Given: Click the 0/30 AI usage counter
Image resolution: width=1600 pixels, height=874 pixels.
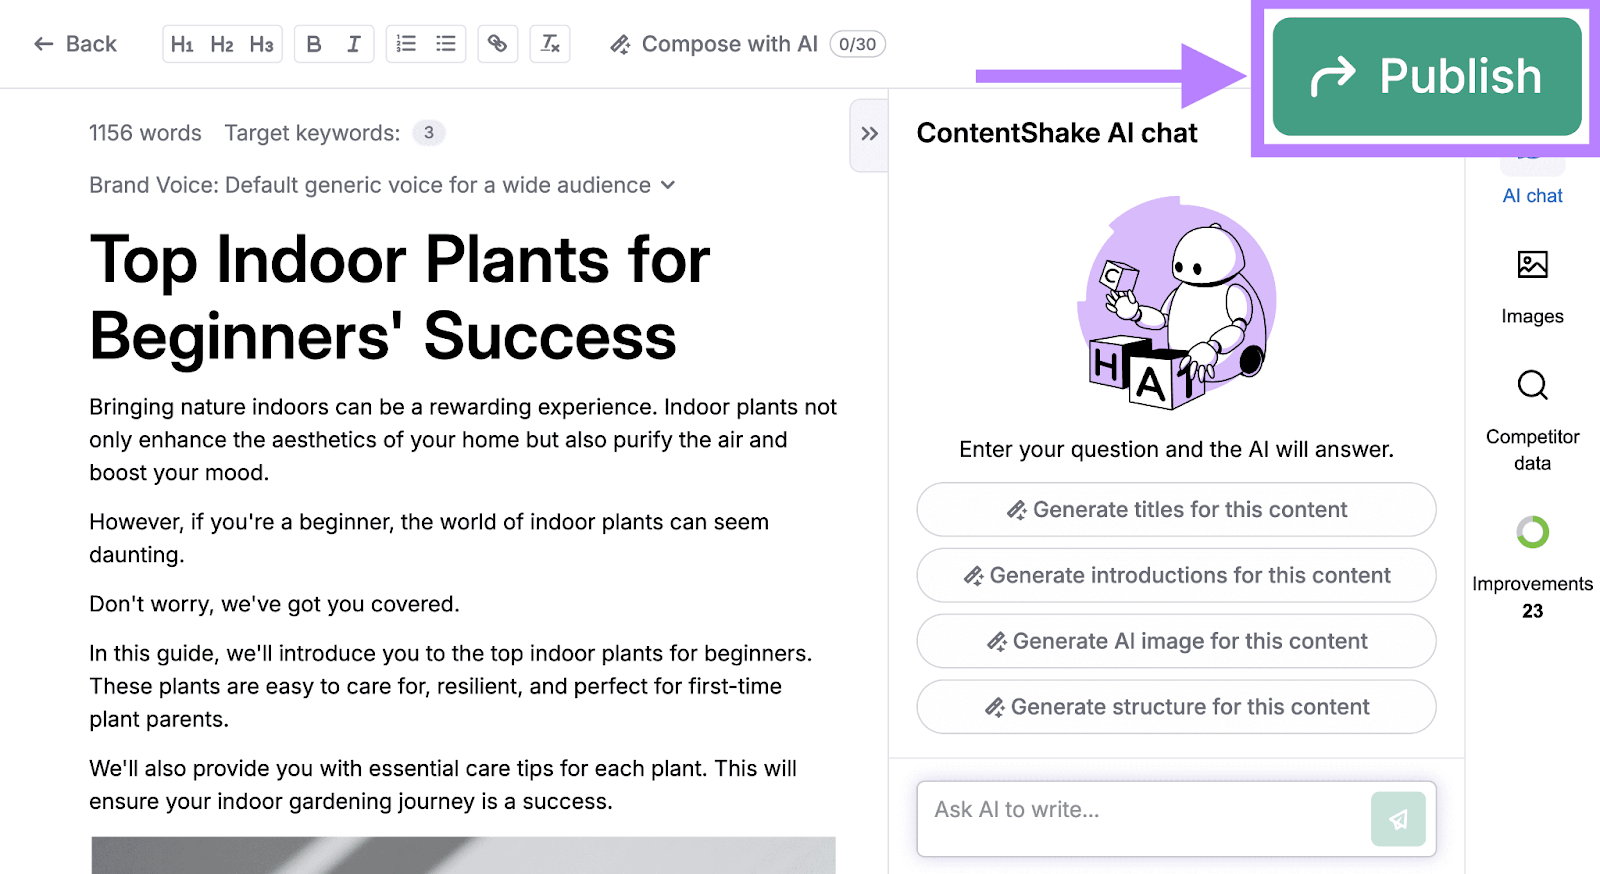Looking at the screenshot, I should pos(858,44).
